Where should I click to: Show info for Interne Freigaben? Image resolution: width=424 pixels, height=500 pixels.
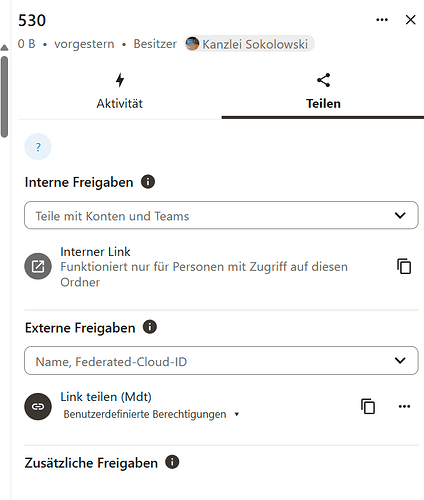[148, 182]
